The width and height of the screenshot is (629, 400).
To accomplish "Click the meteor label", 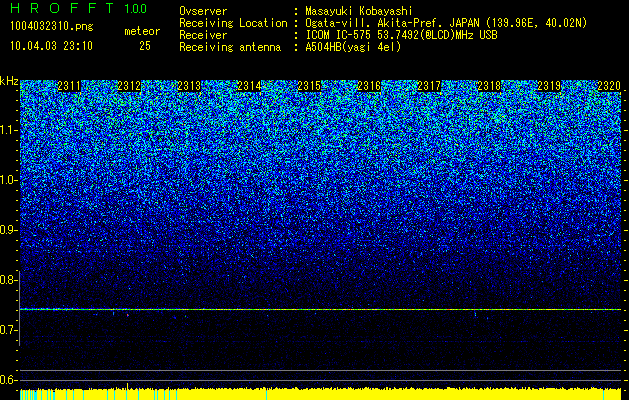I will coord(142,31).
